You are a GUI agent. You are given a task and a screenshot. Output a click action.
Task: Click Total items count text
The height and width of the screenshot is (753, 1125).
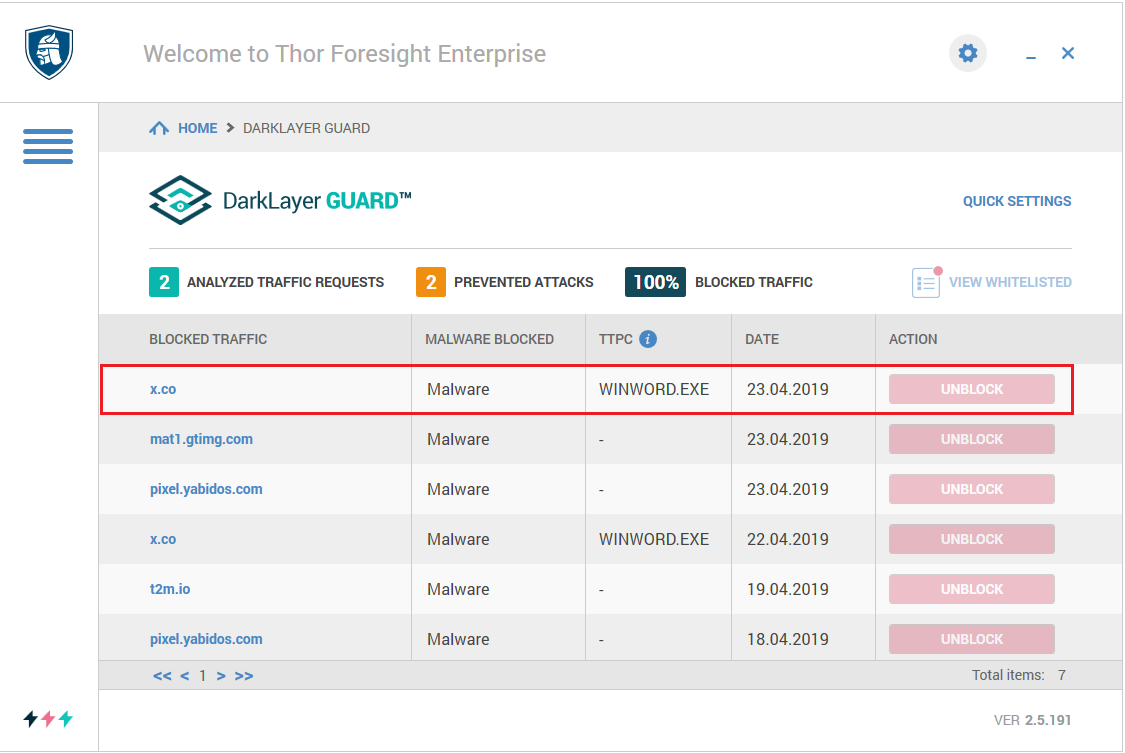click(x=1019, y=675)
